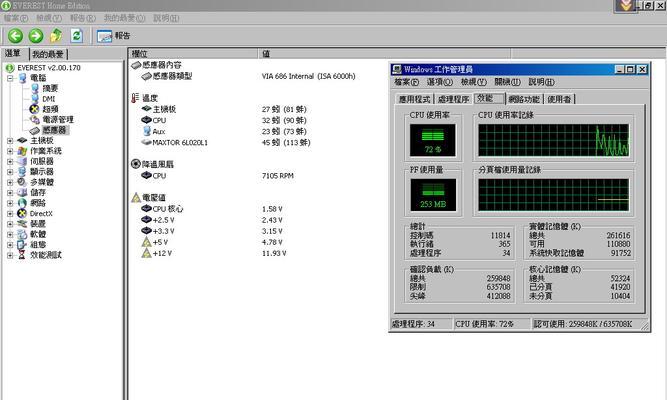Viewport: 667px width, 400px height.
Task: Click the 主機板 motherboard tree icon
Action: coord(22,140)
